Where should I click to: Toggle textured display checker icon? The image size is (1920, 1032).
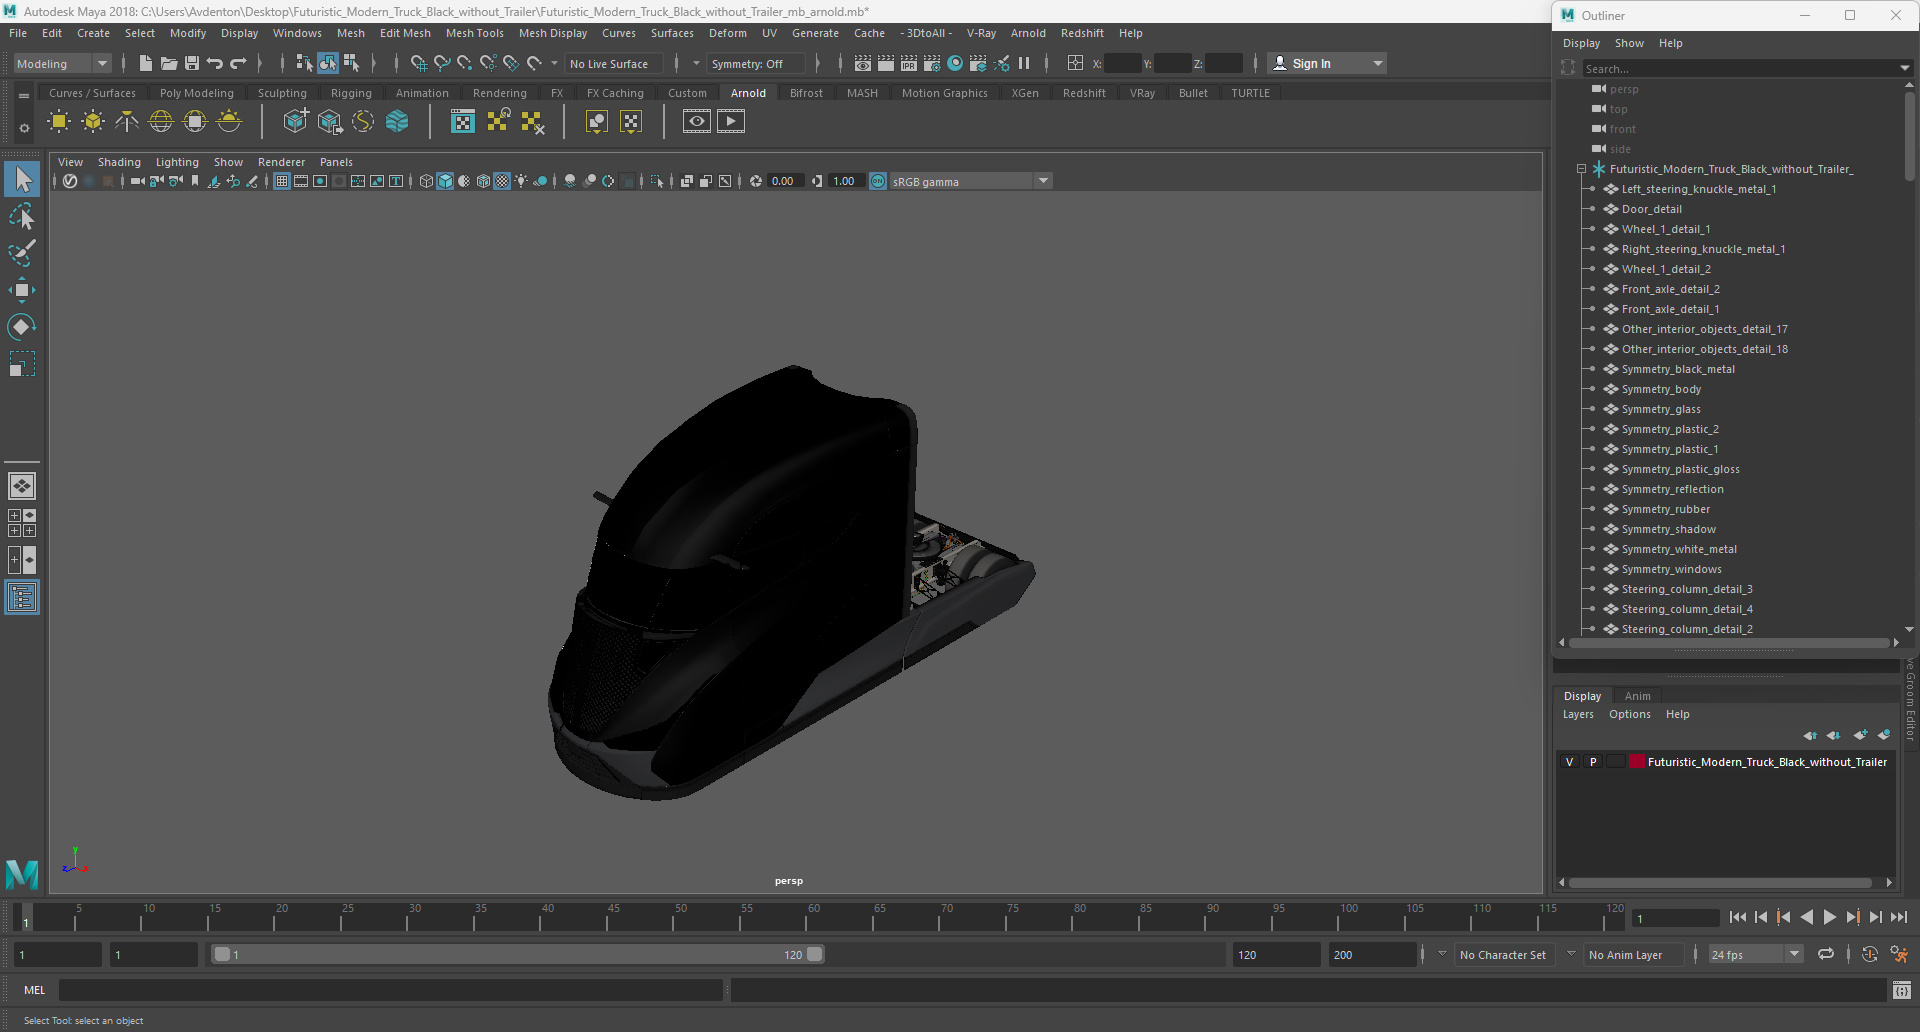[x=503, y=181]
